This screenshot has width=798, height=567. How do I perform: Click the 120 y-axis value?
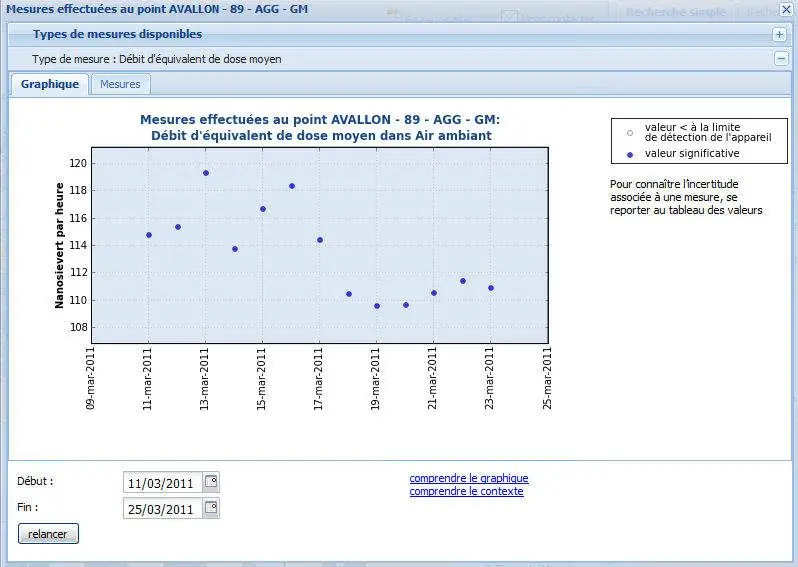pyautogui.click(x=78, y=163)
